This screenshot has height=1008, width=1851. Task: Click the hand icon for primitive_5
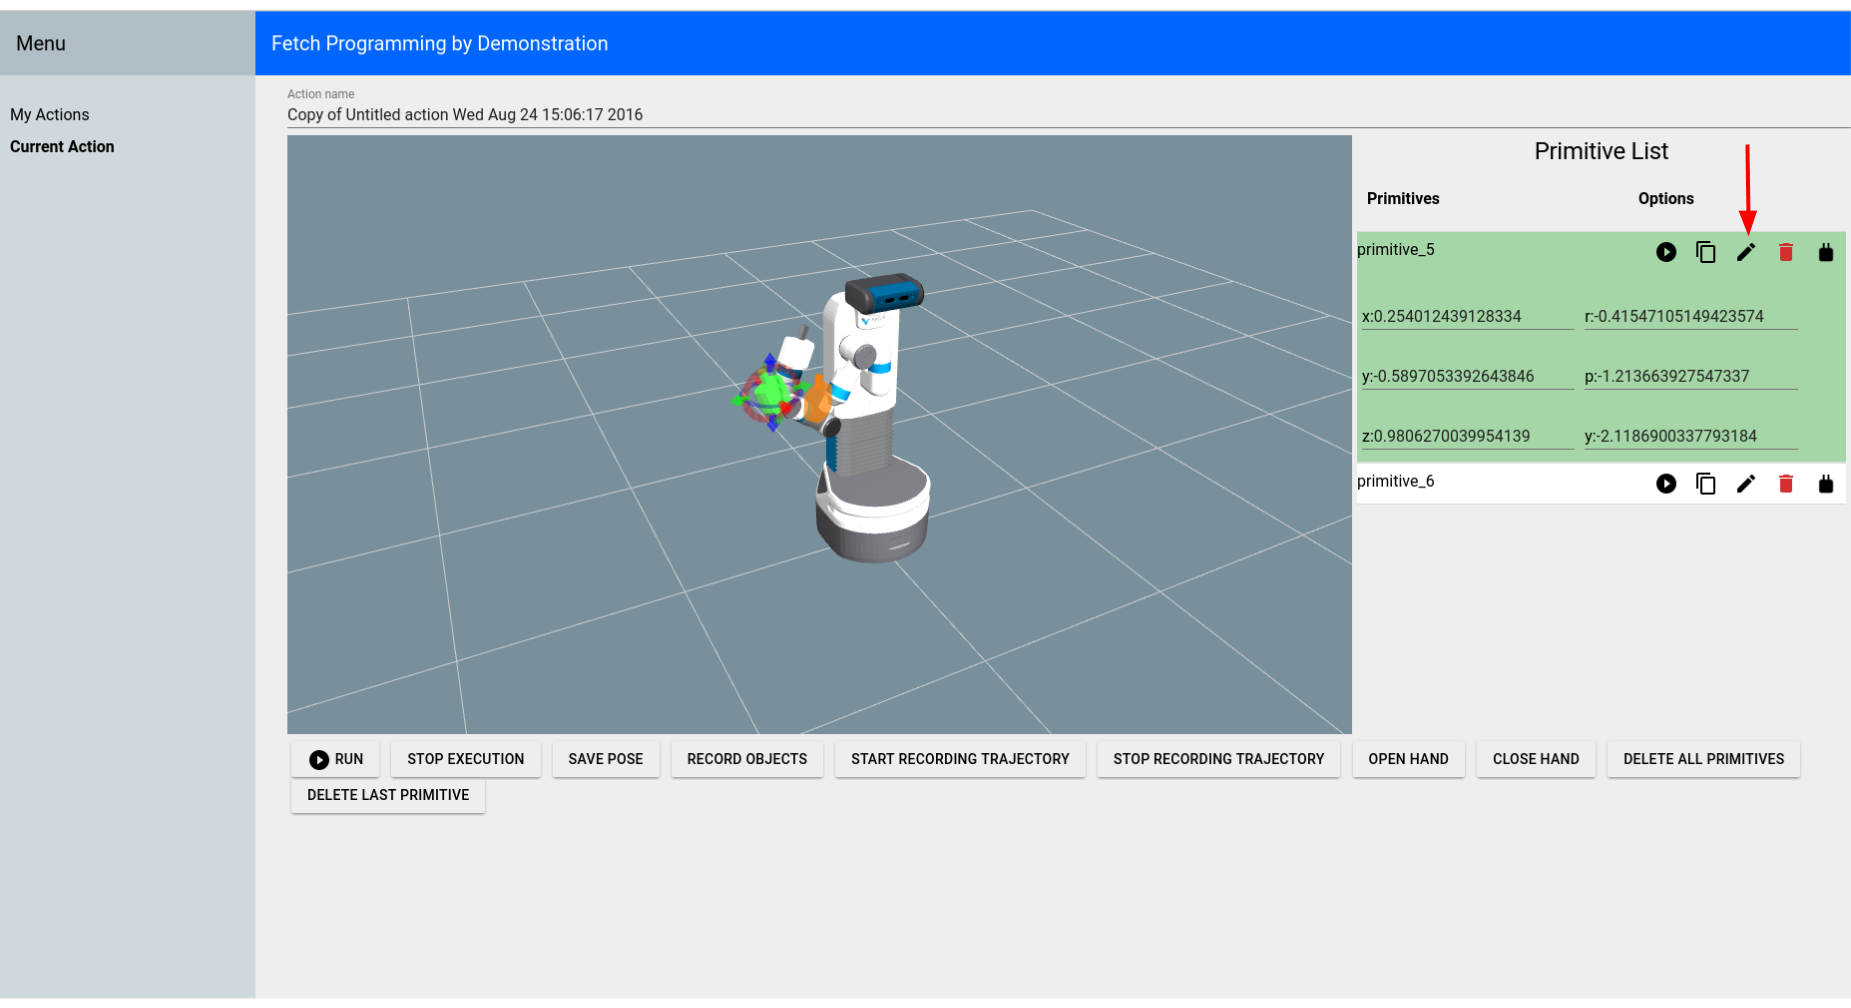coord(1826,252)
